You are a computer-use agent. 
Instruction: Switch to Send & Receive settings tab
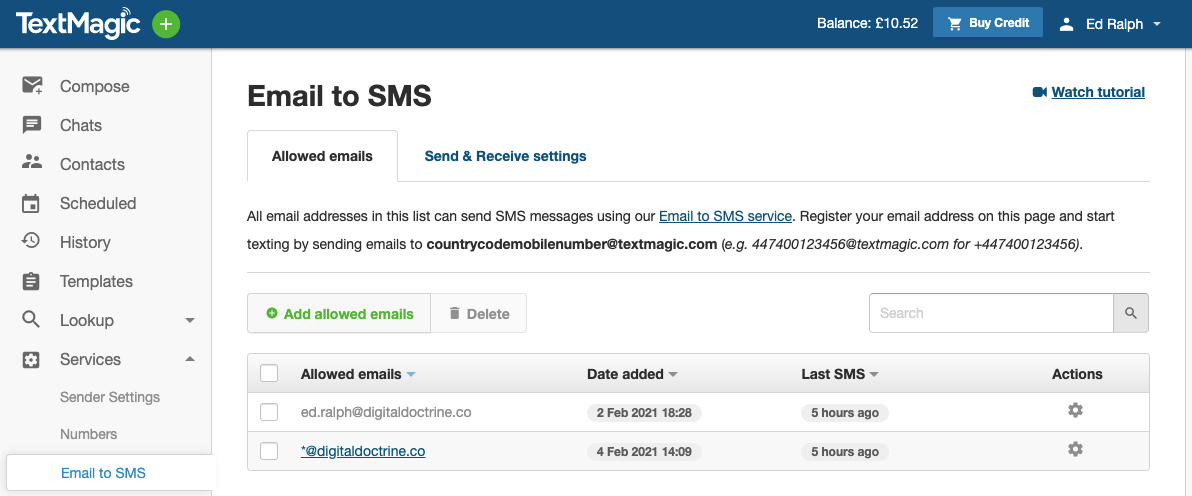click(506, 156)
